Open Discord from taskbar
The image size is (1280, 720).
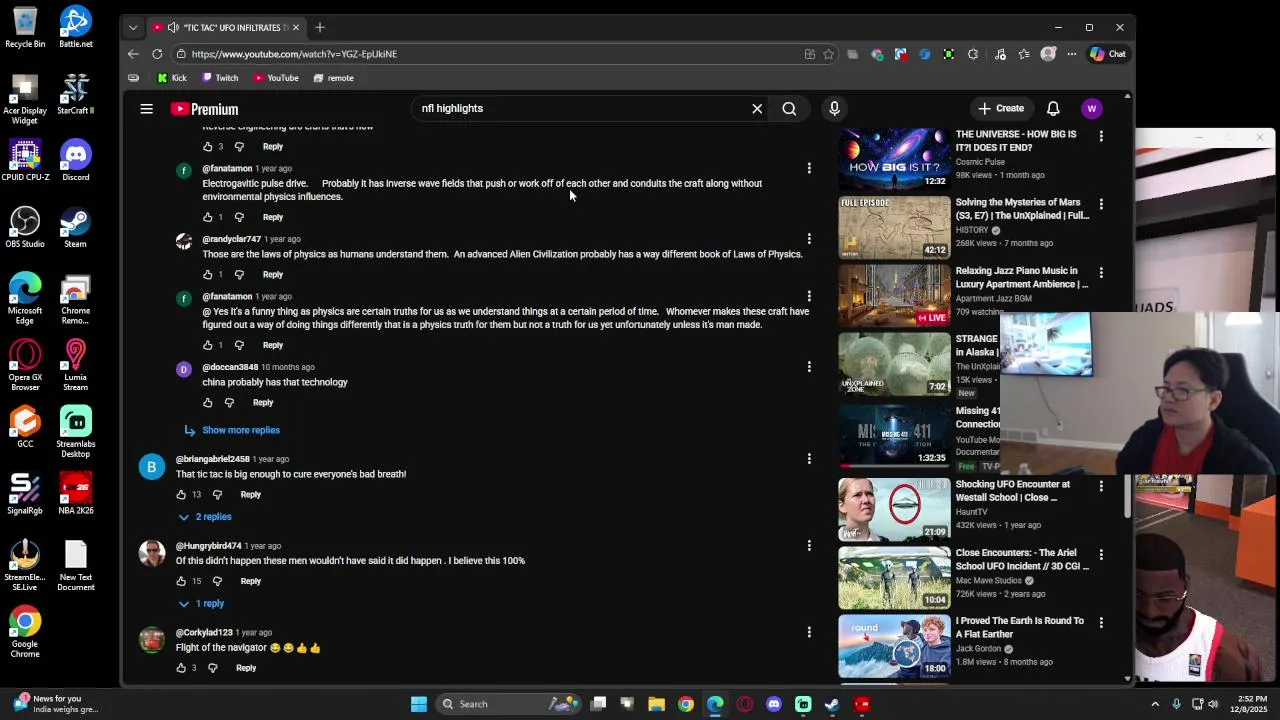[x=774, y=704]
